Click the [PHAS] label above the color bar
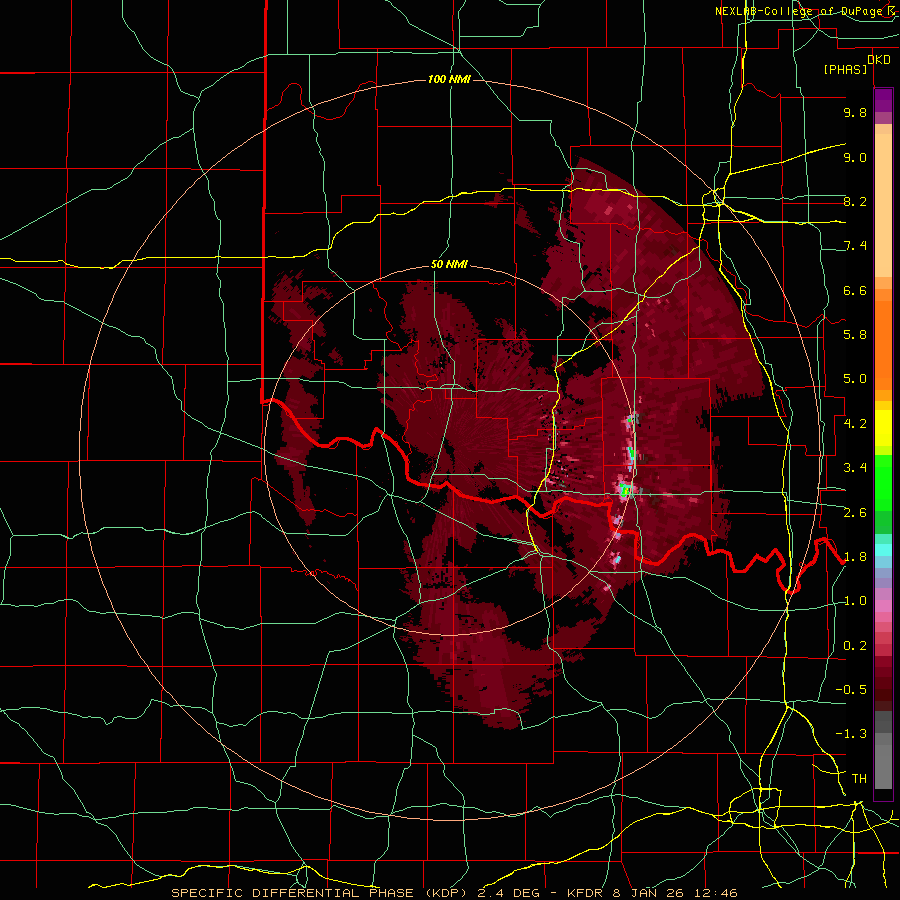Viewport: 900px width, 900px height. point(845,70)
